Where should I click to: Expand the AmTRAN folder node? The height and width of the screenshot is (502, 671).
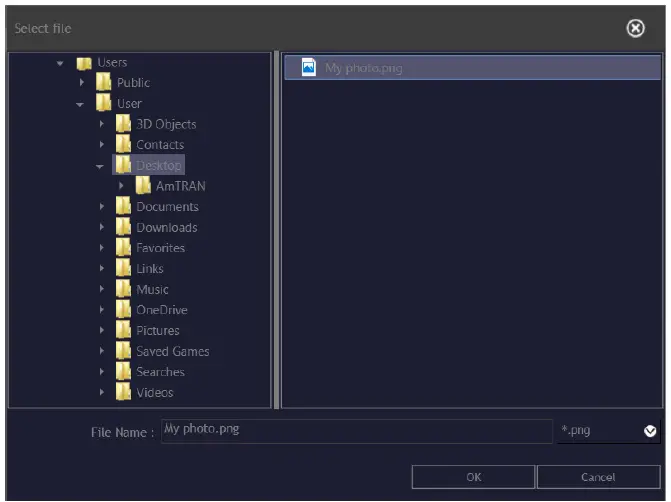(121, 185)
